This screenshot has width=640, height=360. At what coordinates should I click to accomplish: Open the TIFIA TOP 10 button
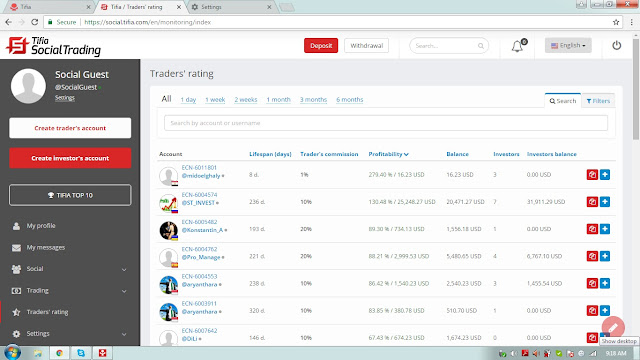coord(70,195)
